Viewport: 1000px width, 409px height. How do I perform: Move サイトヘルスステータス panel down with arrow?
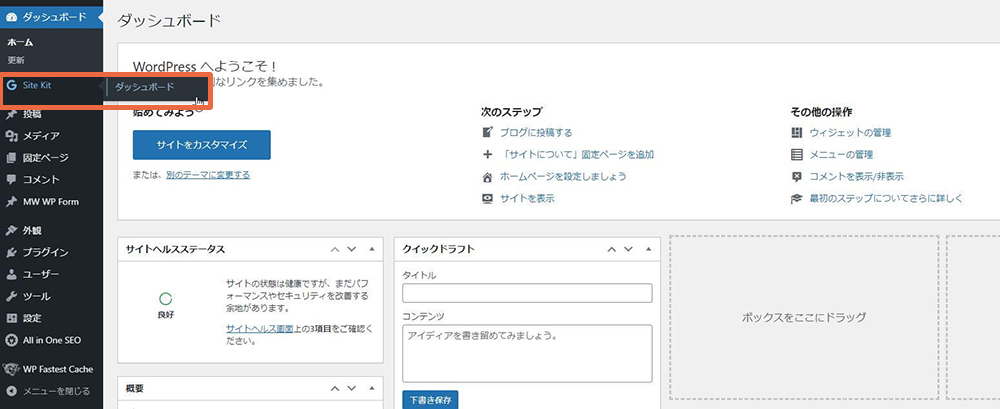pyautogui.click(x=351, y=249)
